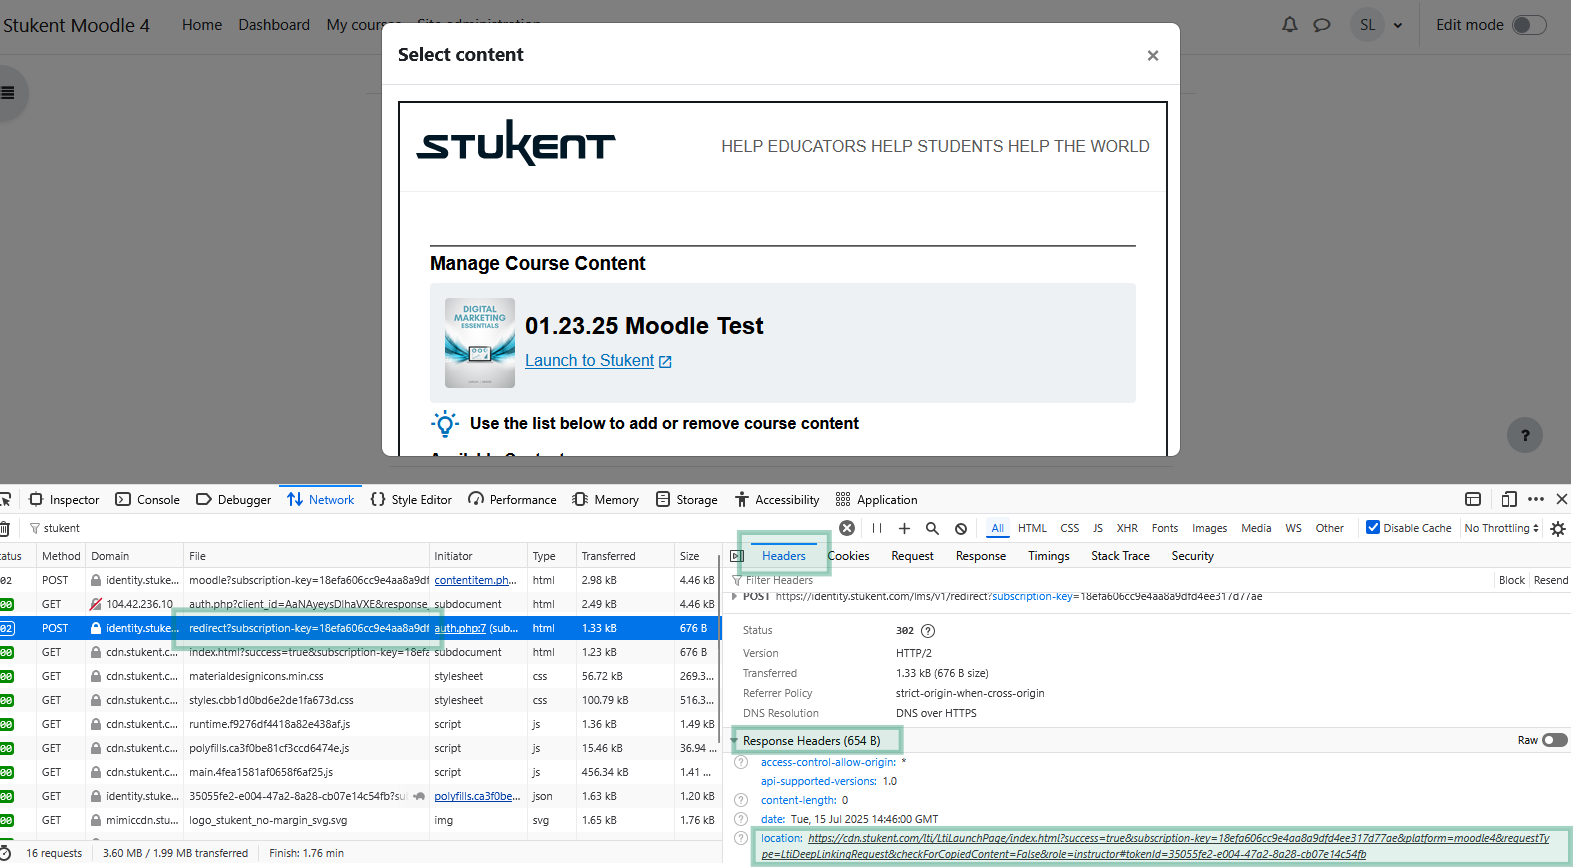The image size is (1573, 867).
Task: Filter requests by JS
Action: (x=1098, y=528)
